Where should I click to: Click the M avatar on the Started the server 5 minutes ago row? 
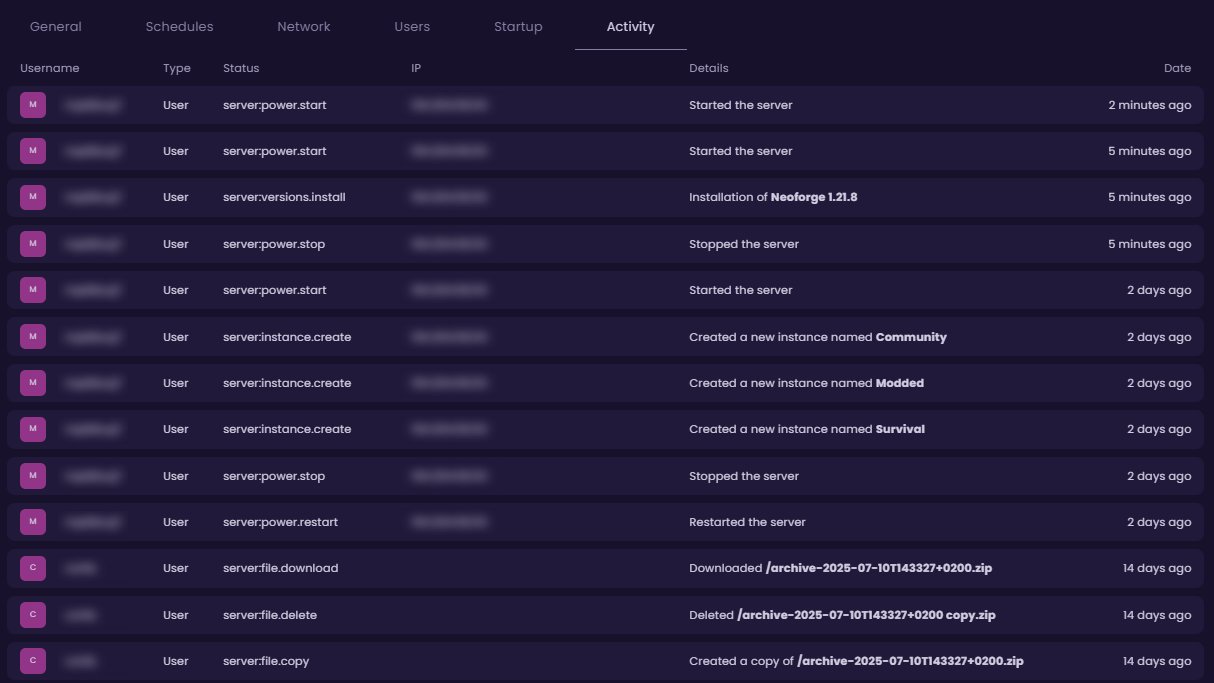click(33, 151)
